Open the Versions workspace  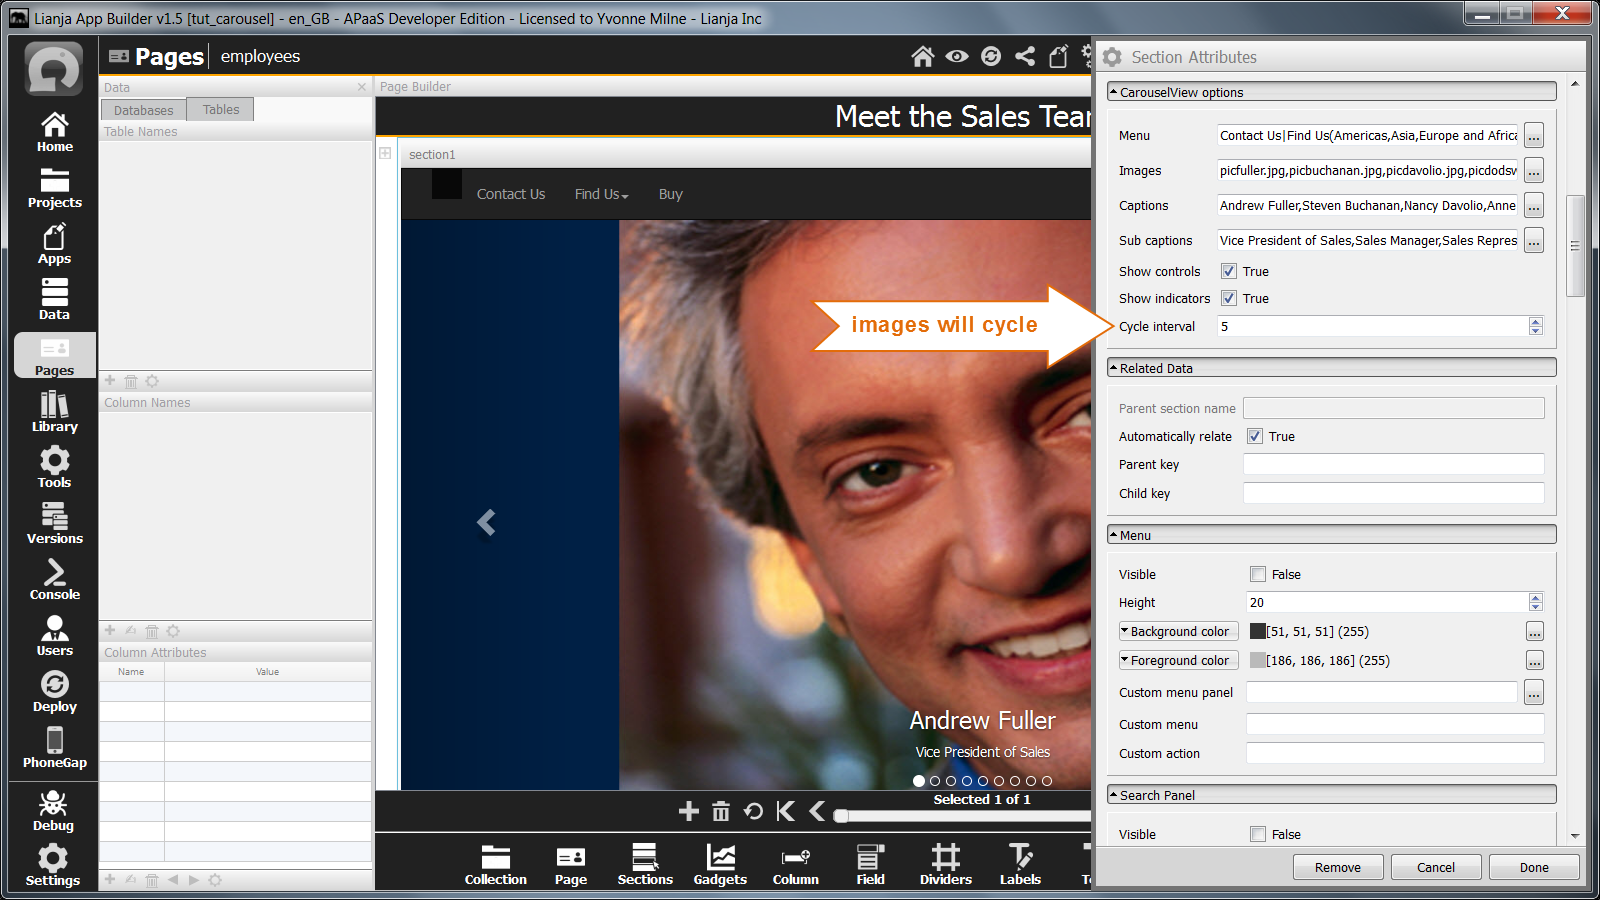pyautogui.click(x=54, y=523)
